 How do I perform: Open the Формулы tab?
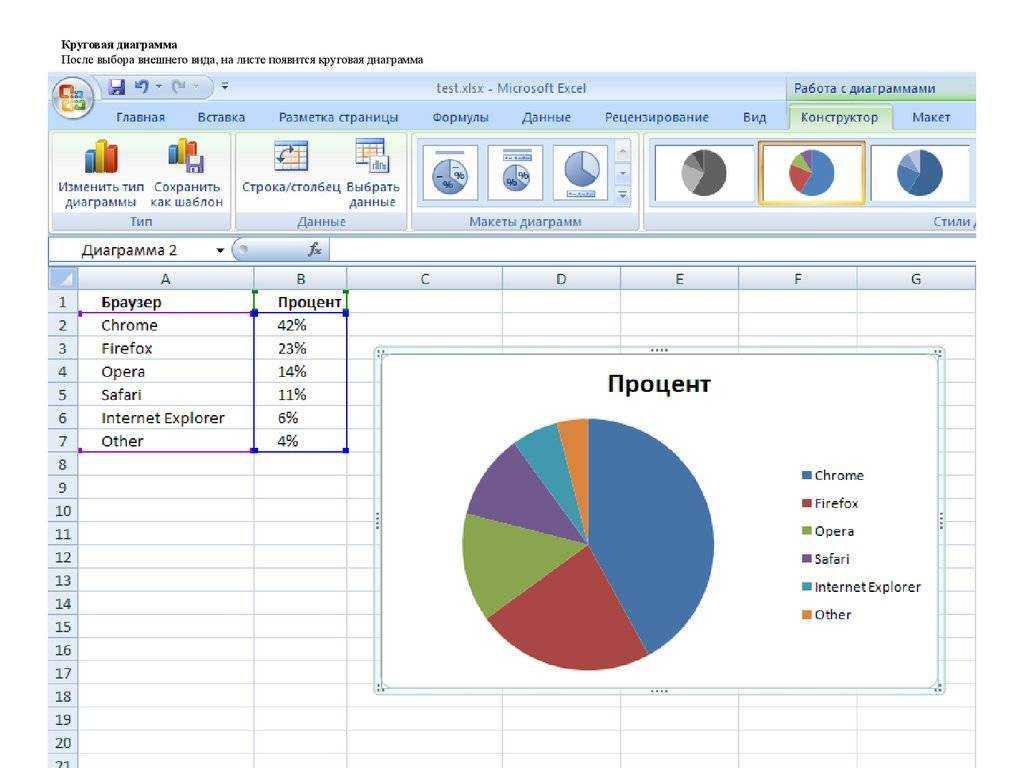coord(460,118)
